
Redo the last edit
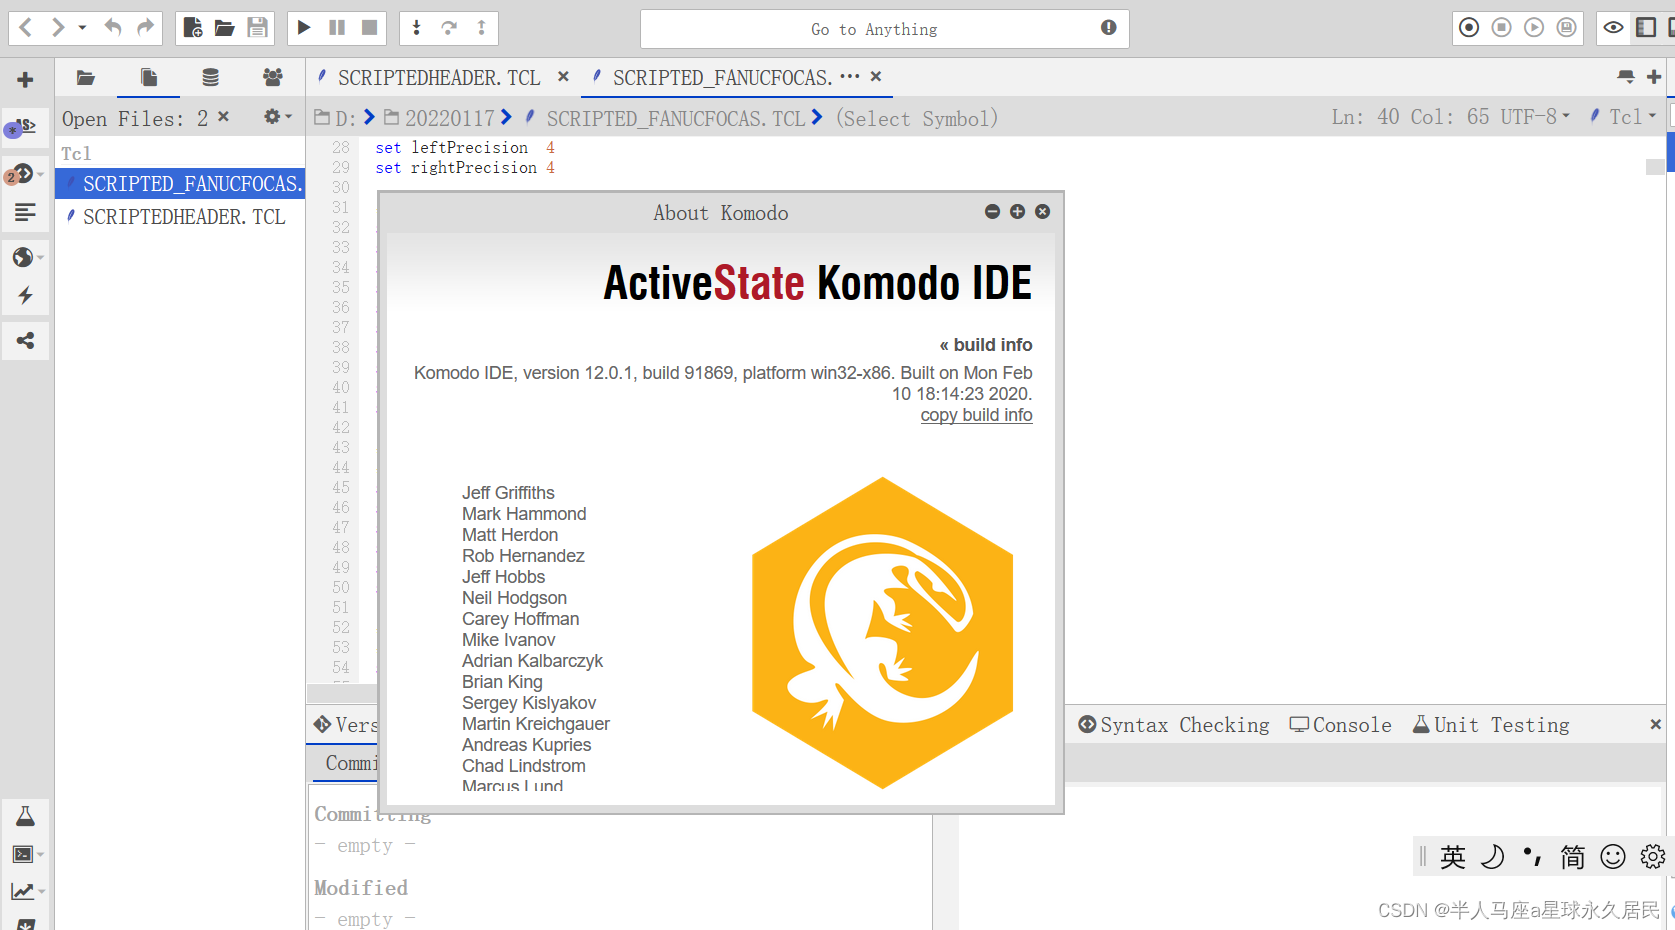146,28
